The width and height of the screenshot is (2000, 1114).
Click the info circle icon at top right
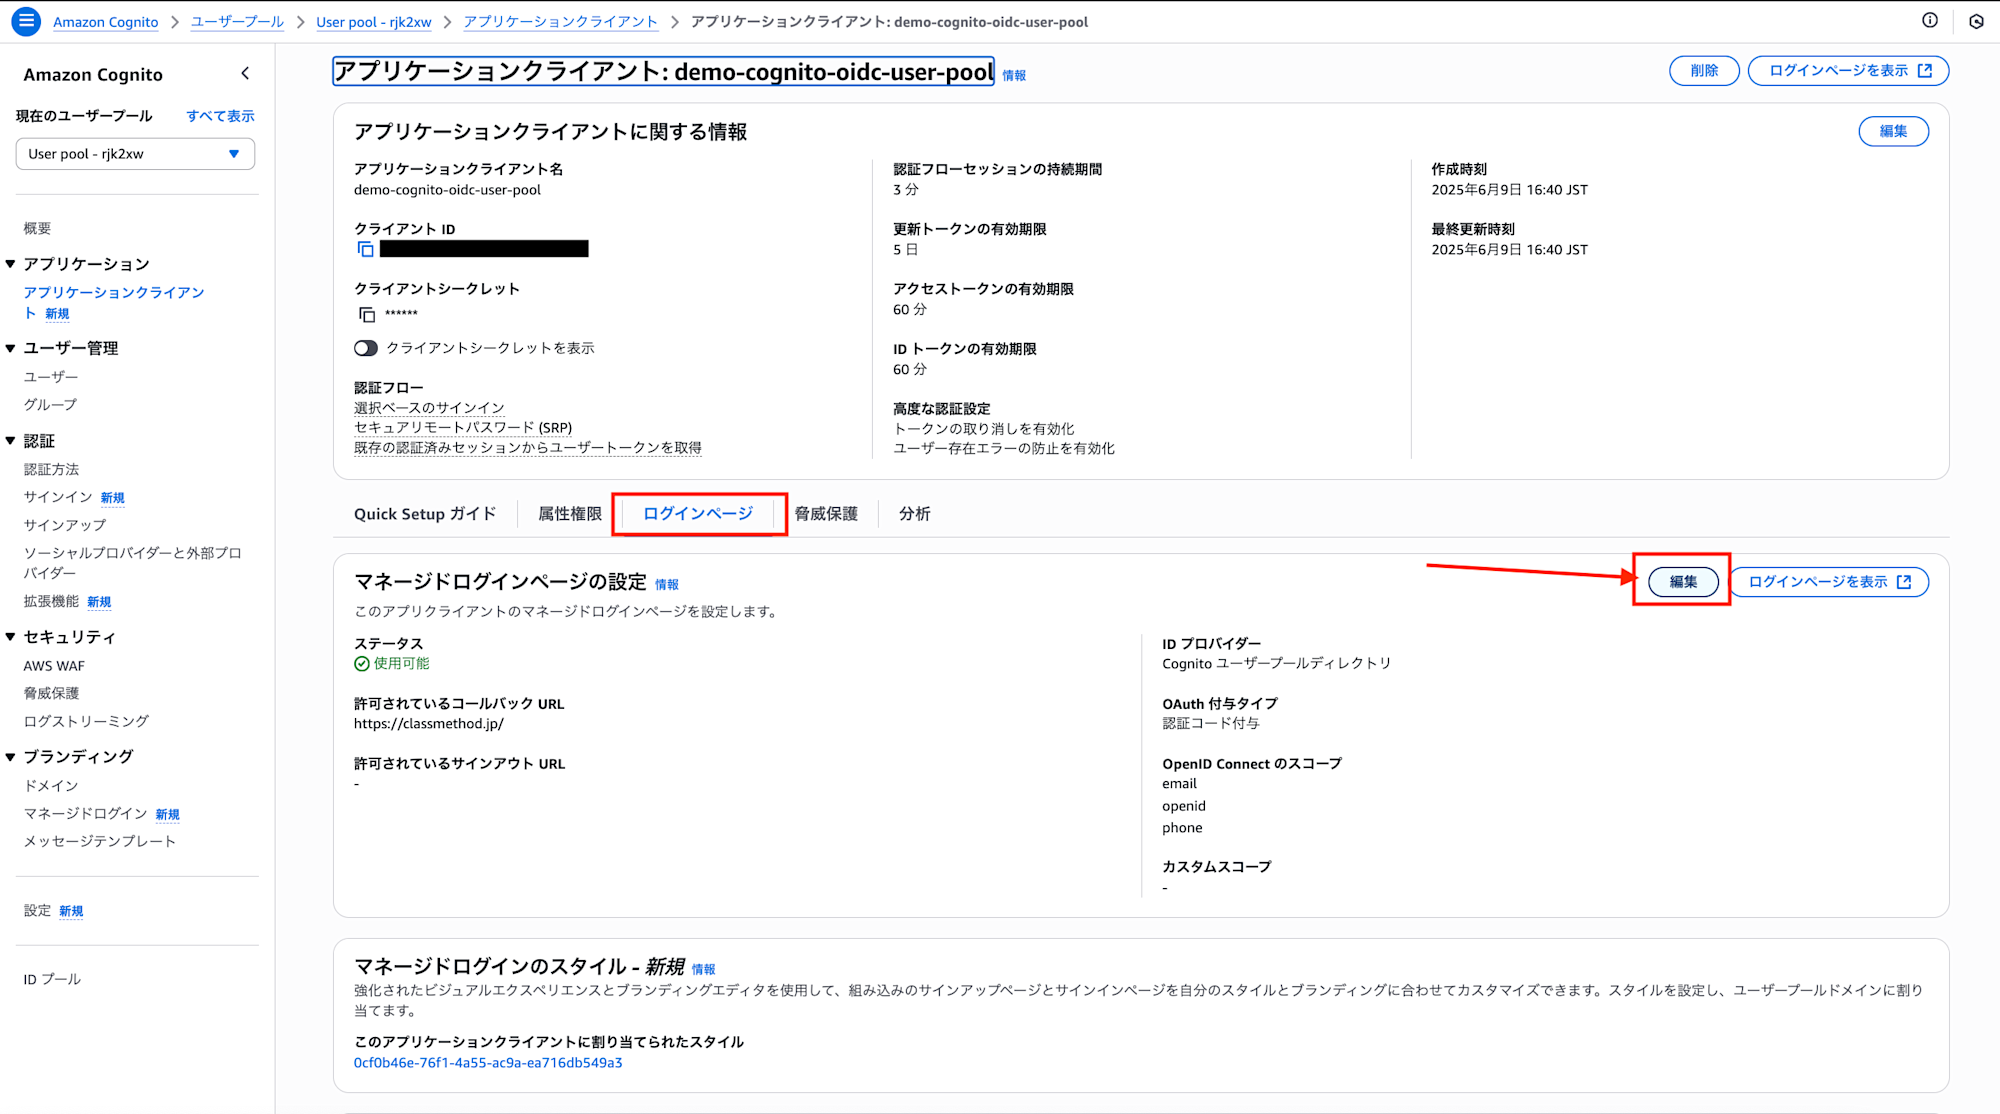(1930, 21)
